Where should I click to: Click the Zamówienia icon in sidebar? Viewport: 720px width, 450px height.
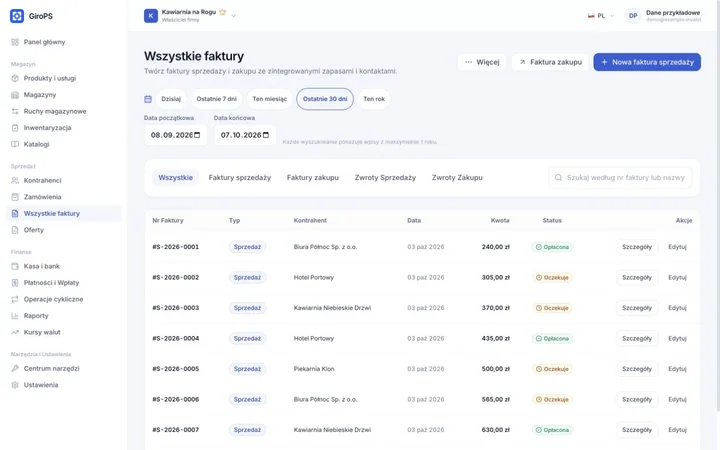(15, 197)
